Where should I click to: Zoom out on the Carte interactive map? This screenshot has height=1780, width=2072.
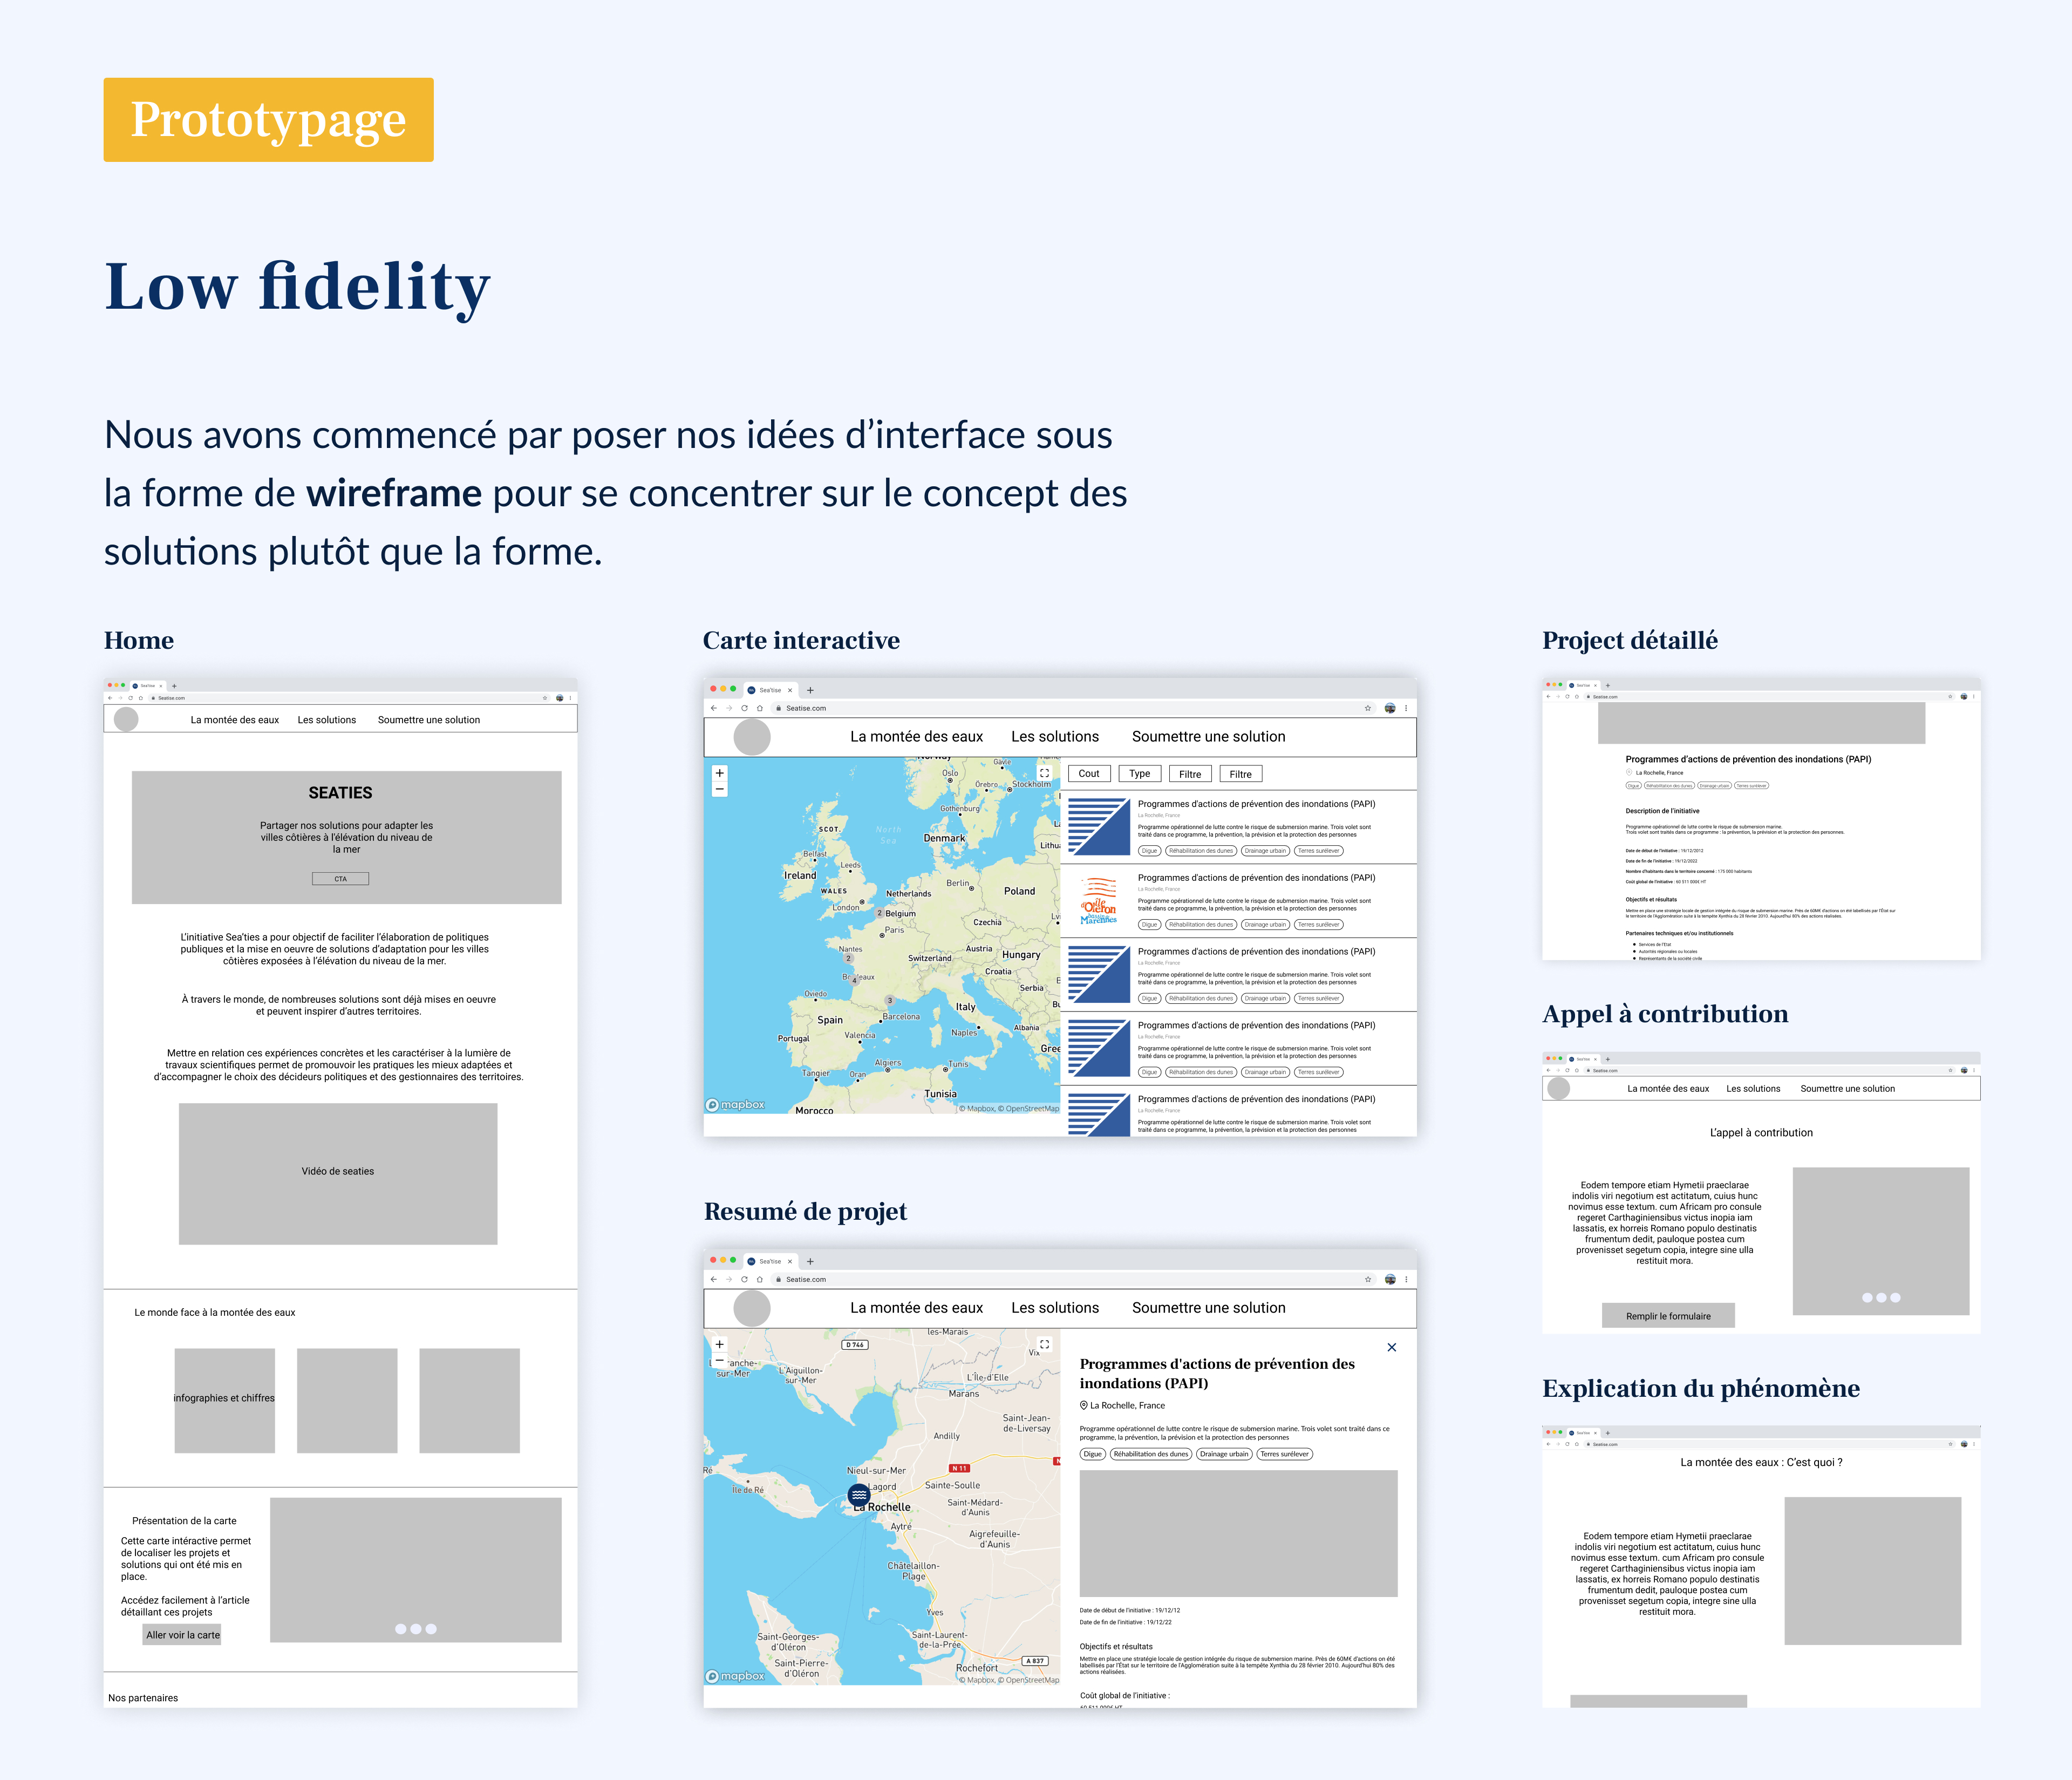click(719, 790)
